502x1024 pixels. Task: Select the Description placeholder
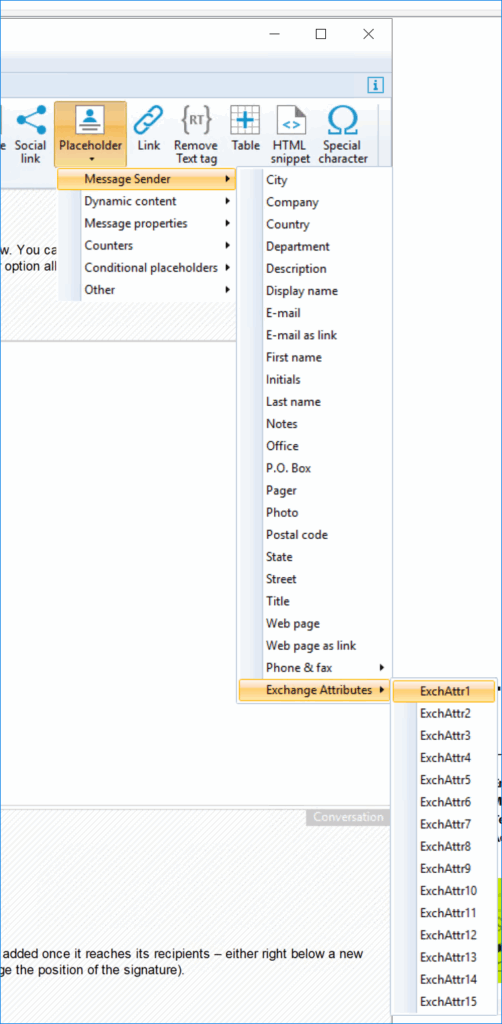coord(315,268)
